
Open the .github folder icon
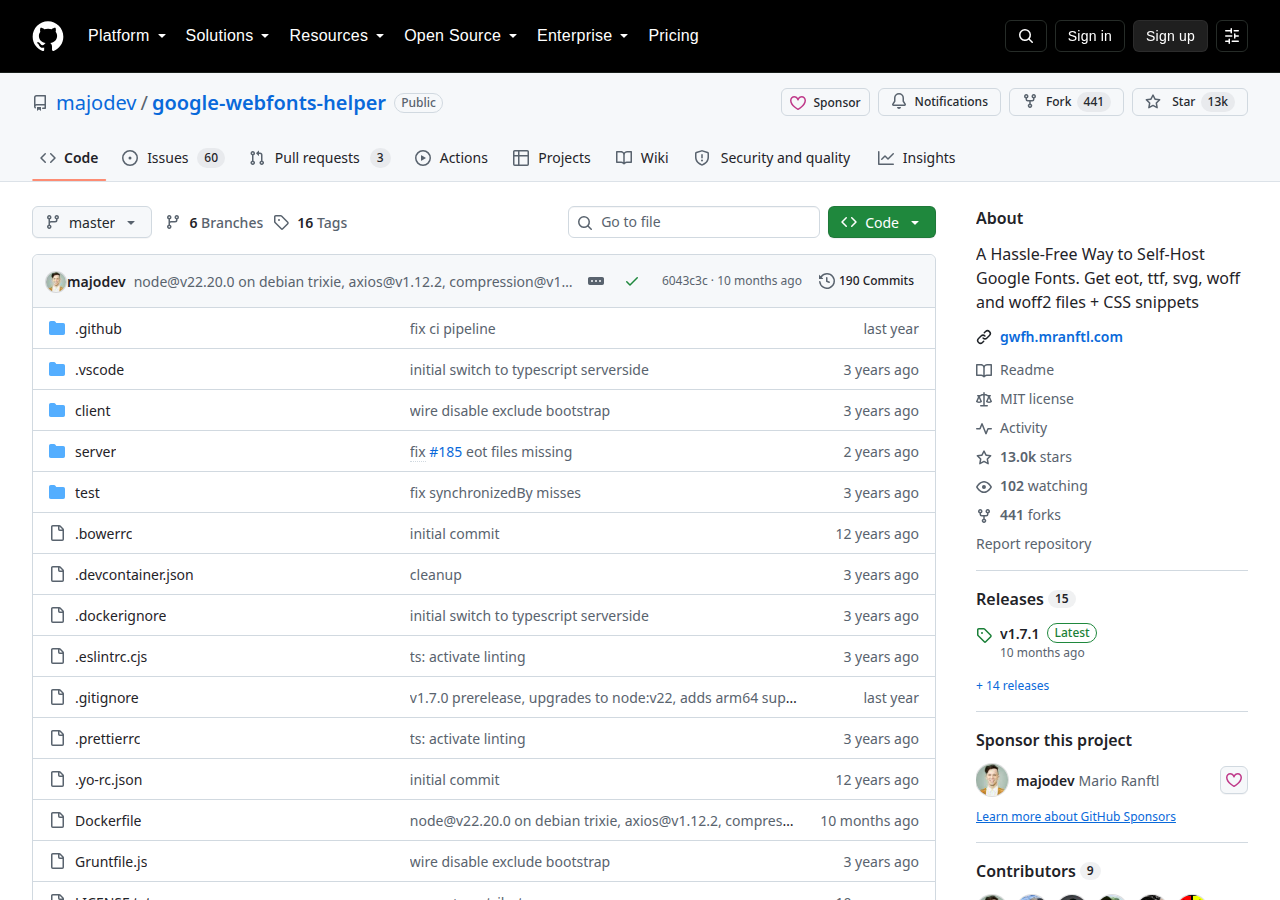(x=57, y=329)
